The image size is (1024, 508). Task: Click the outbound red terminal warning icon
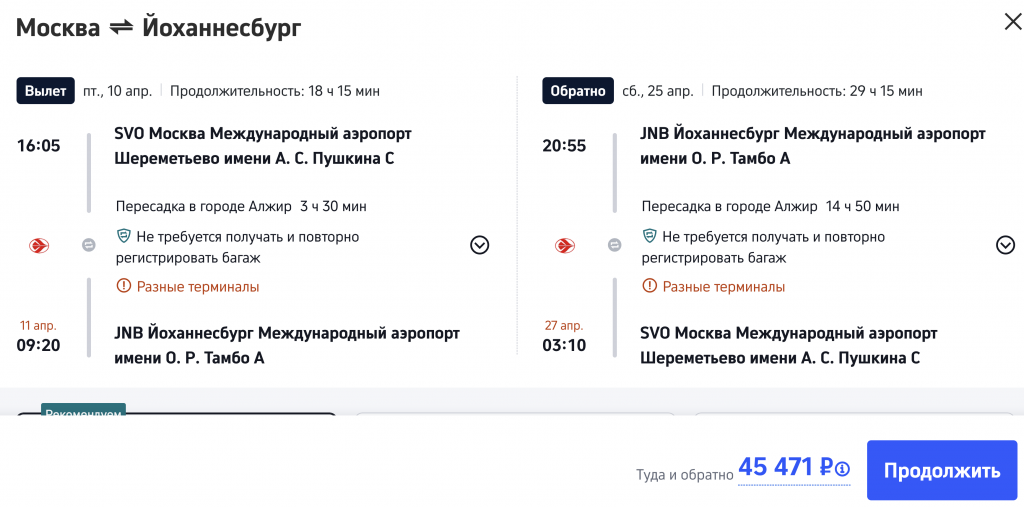click(x=124, y=286)
